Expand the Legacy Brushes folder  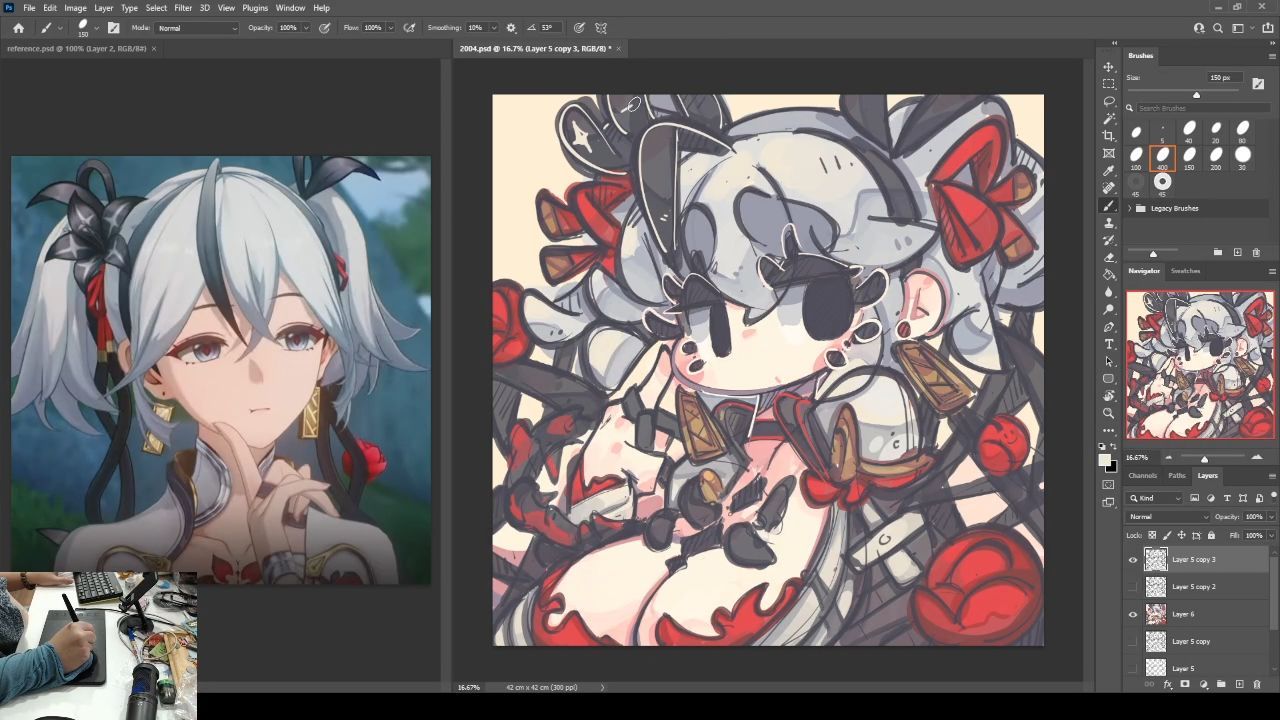click(x=1130, y=208)
